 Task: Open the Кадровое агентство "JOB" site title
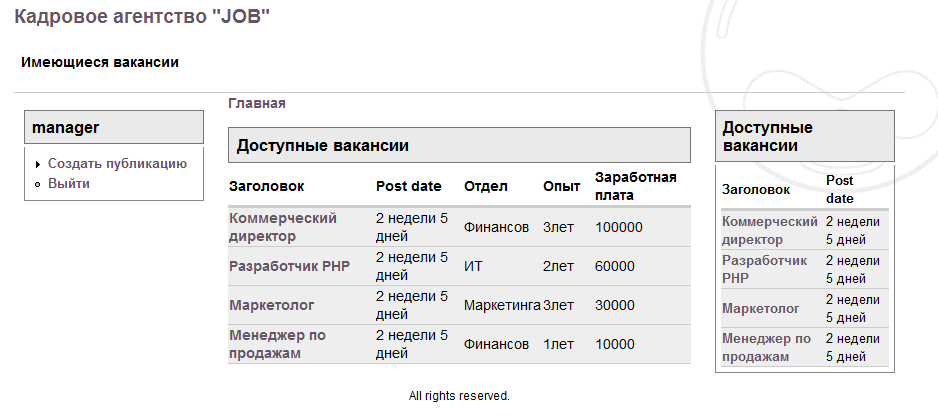point(142,16)
